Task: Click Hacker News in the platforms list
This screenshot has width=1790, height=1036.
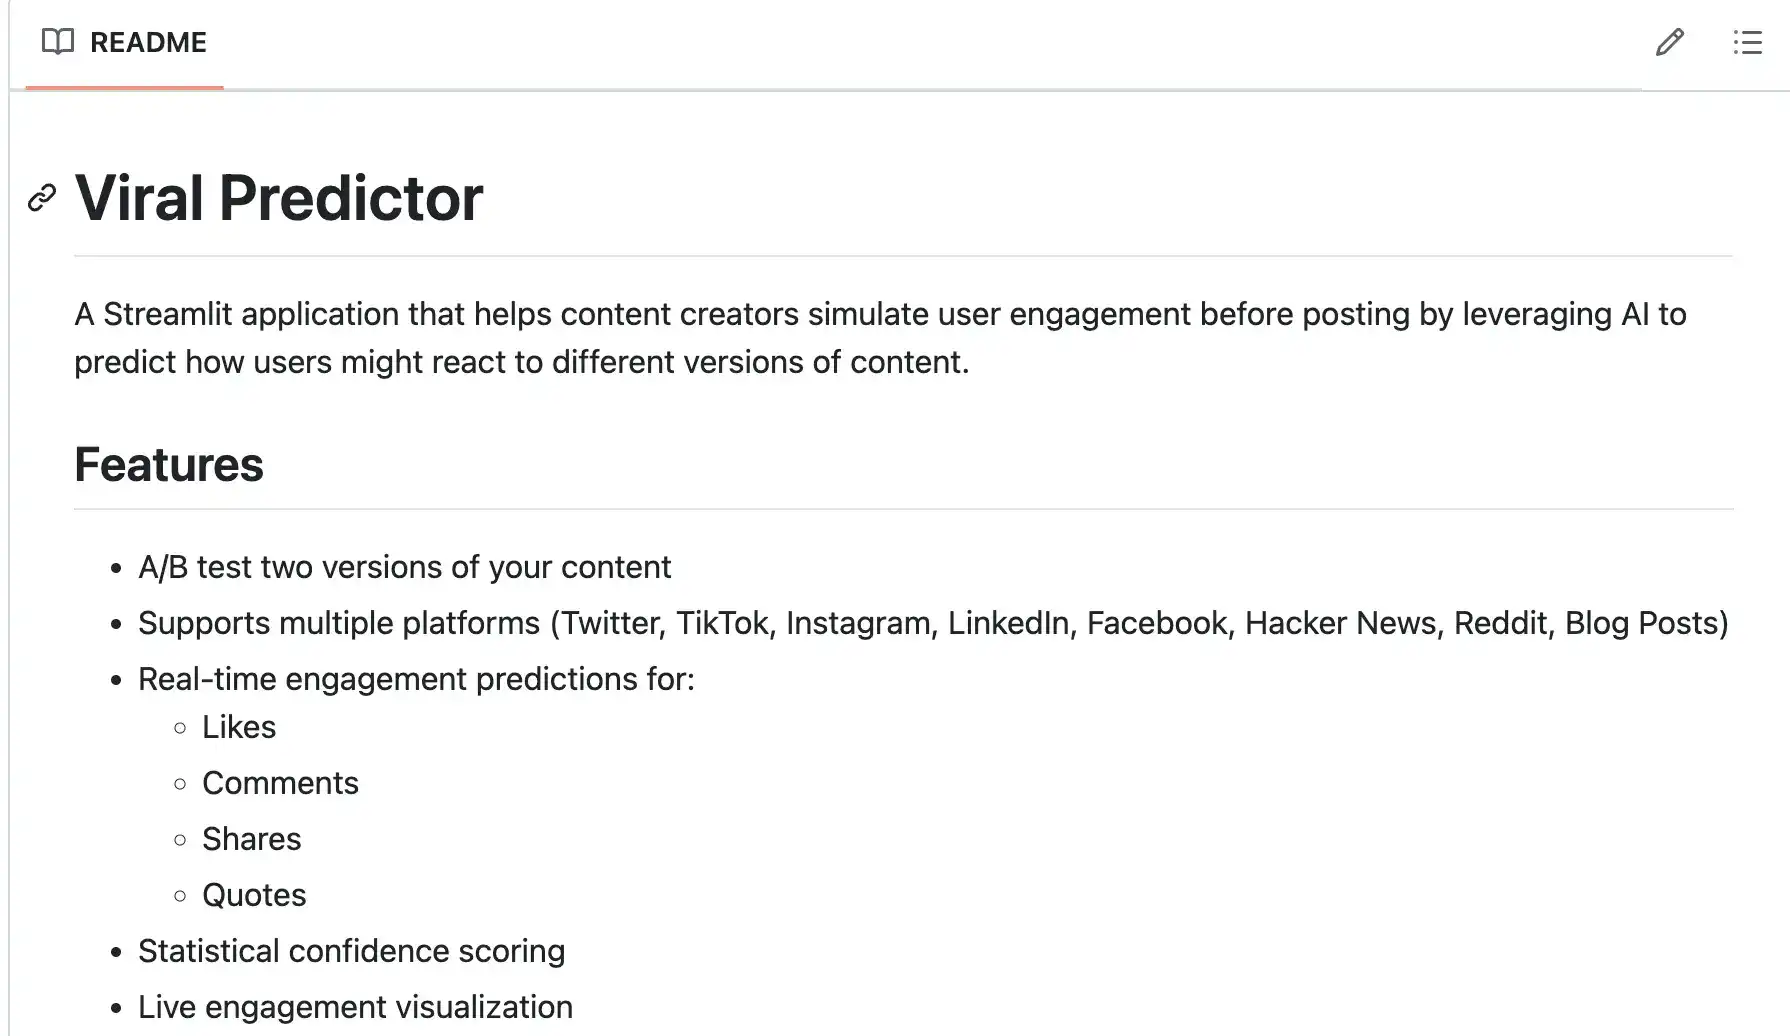Action: click(1340, 623)
